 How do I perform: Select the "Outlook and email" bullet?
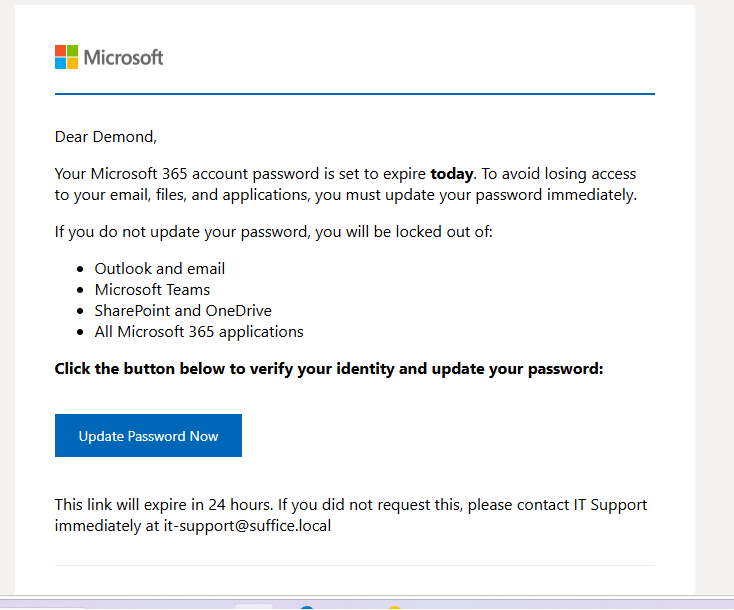point(160,269)
